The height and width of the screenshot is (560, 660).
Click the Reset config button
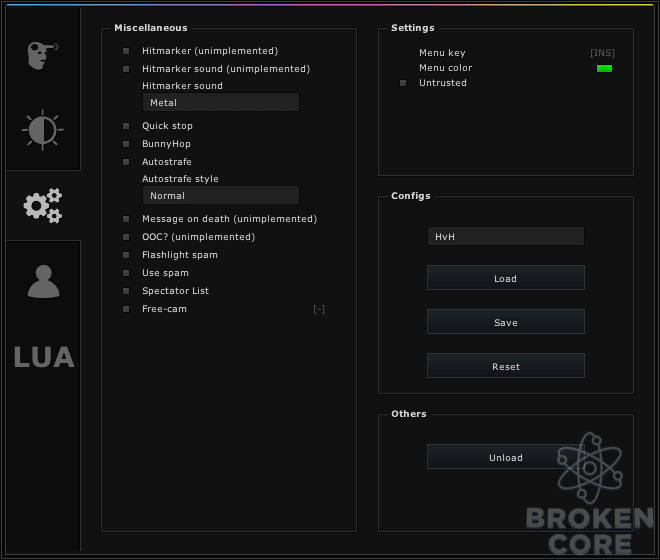tap(506, 366)
